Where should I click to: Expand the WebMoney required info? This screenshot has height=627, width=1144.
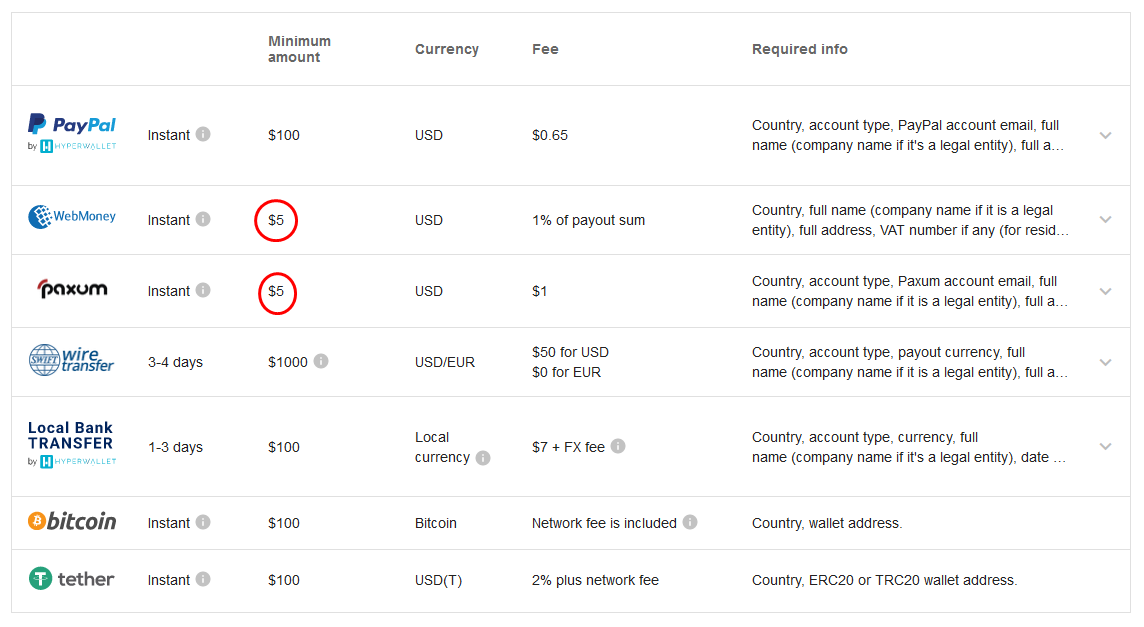click(1105, 219)
